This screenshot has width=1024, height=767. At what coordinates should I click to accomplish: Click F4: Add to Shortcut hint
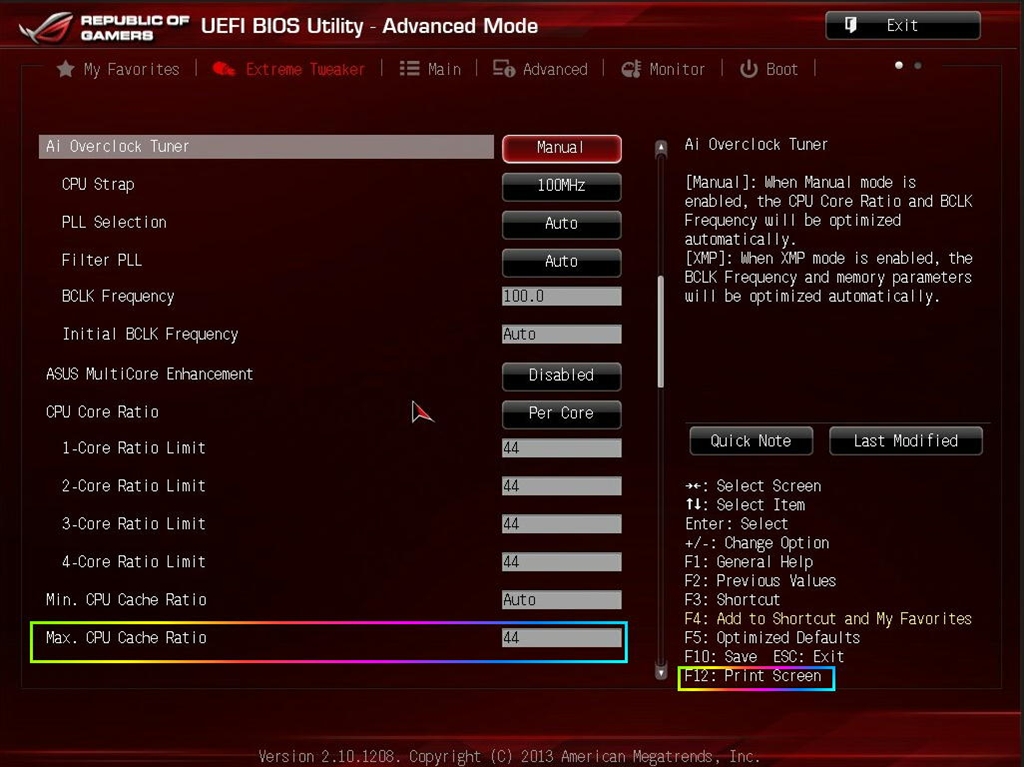pos(828,619)
